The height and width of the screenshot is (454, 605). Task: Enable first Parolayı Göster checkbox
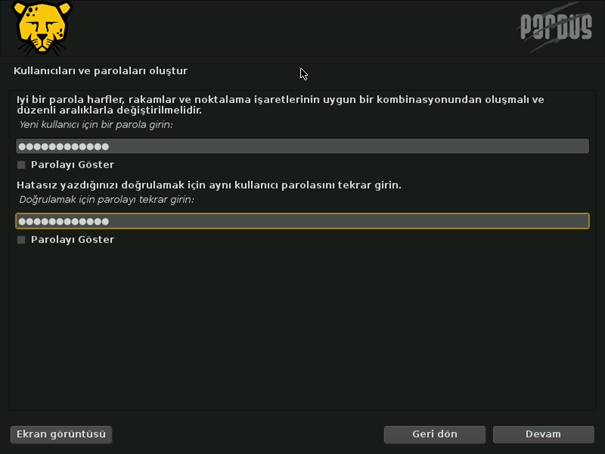(x=21, y=165)
